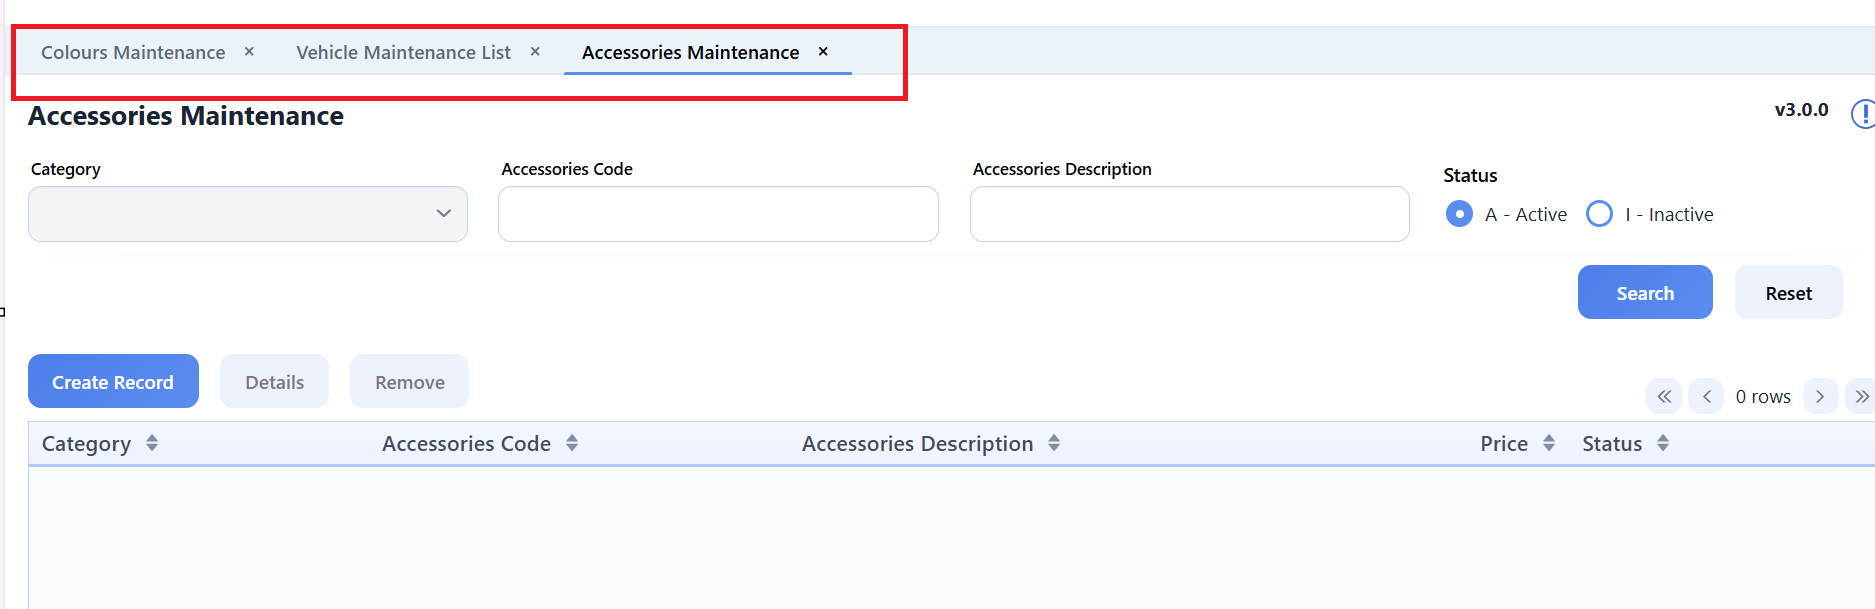Screen dimensions: 1875x609
Task: Switch to Colours Maintenance tab
Action: pyautogui.click(x=133, y=52)
